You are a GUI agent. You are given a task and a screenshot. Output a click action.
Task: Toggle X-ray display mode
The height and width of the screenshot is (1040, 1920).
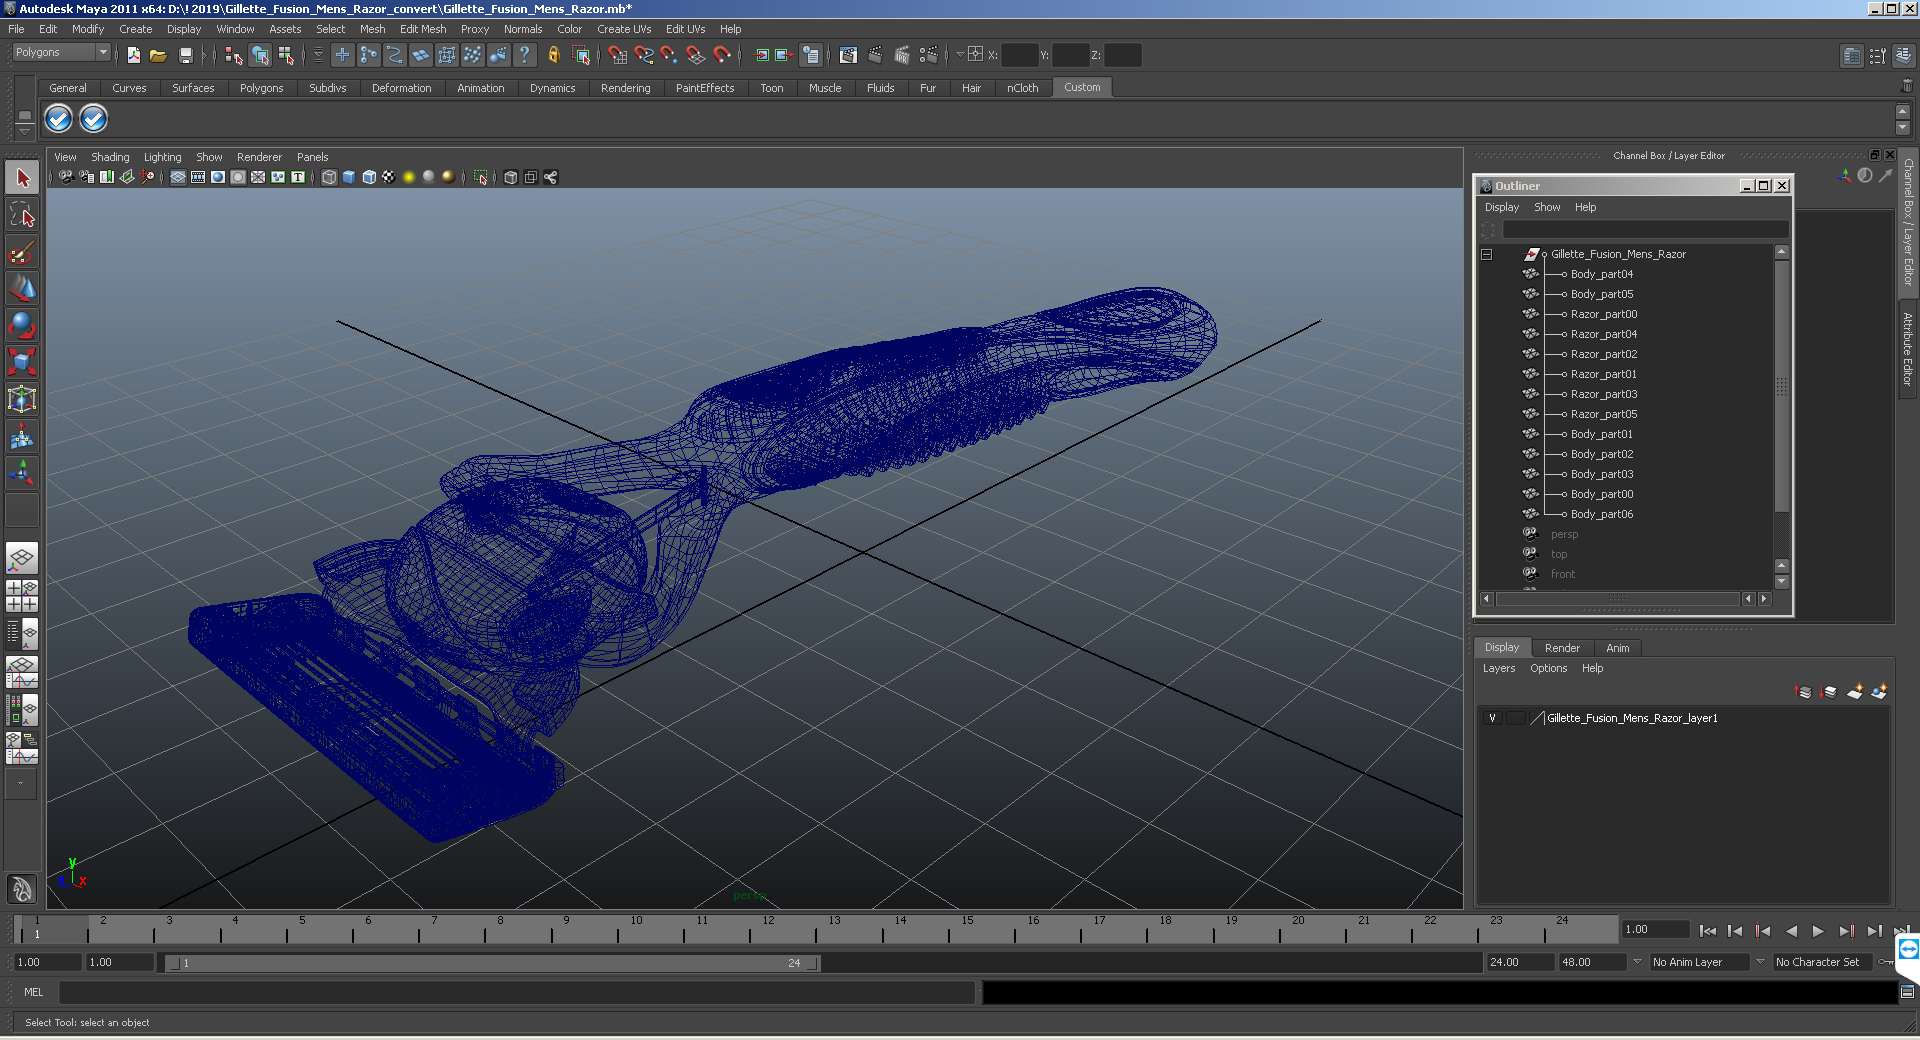pyautogui.click(x=511, y=177)
